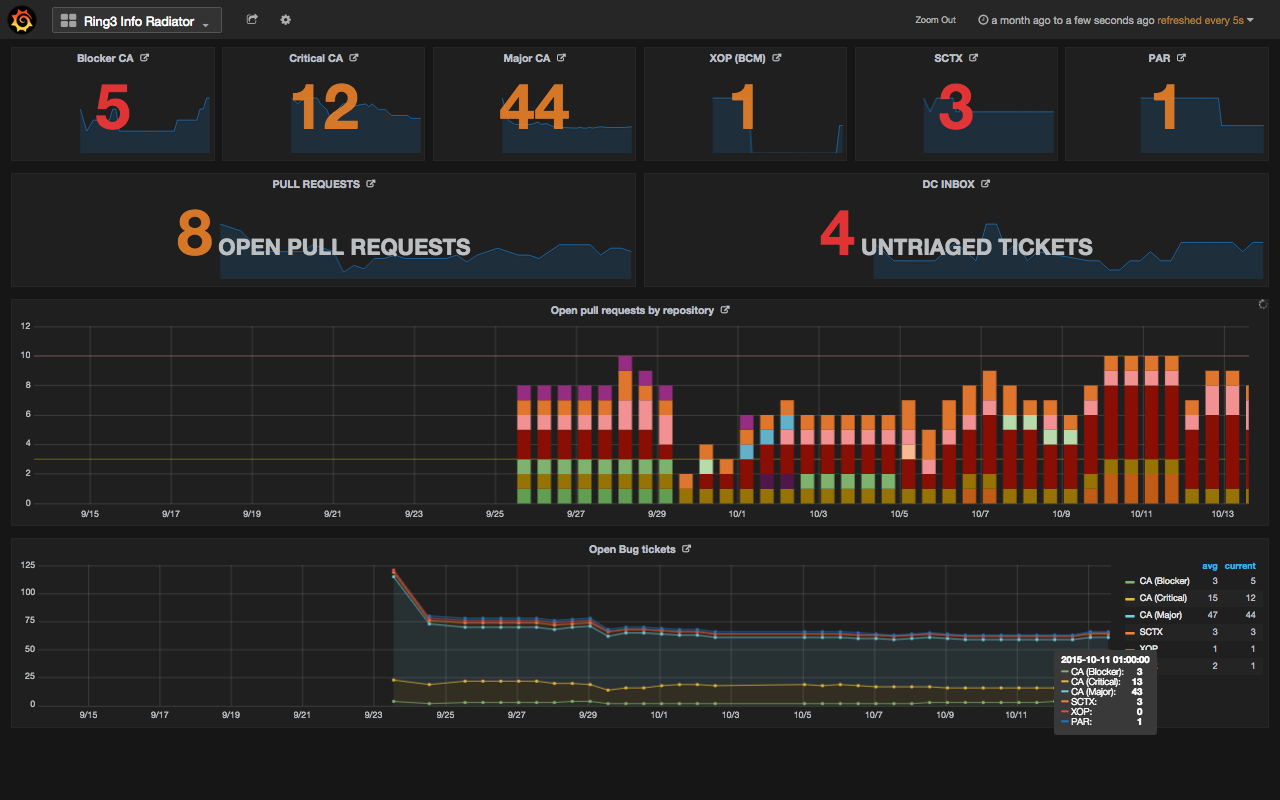
Task: Click the Open Bug tickets title
Action: pyautogui.click(x=632, y=549)
